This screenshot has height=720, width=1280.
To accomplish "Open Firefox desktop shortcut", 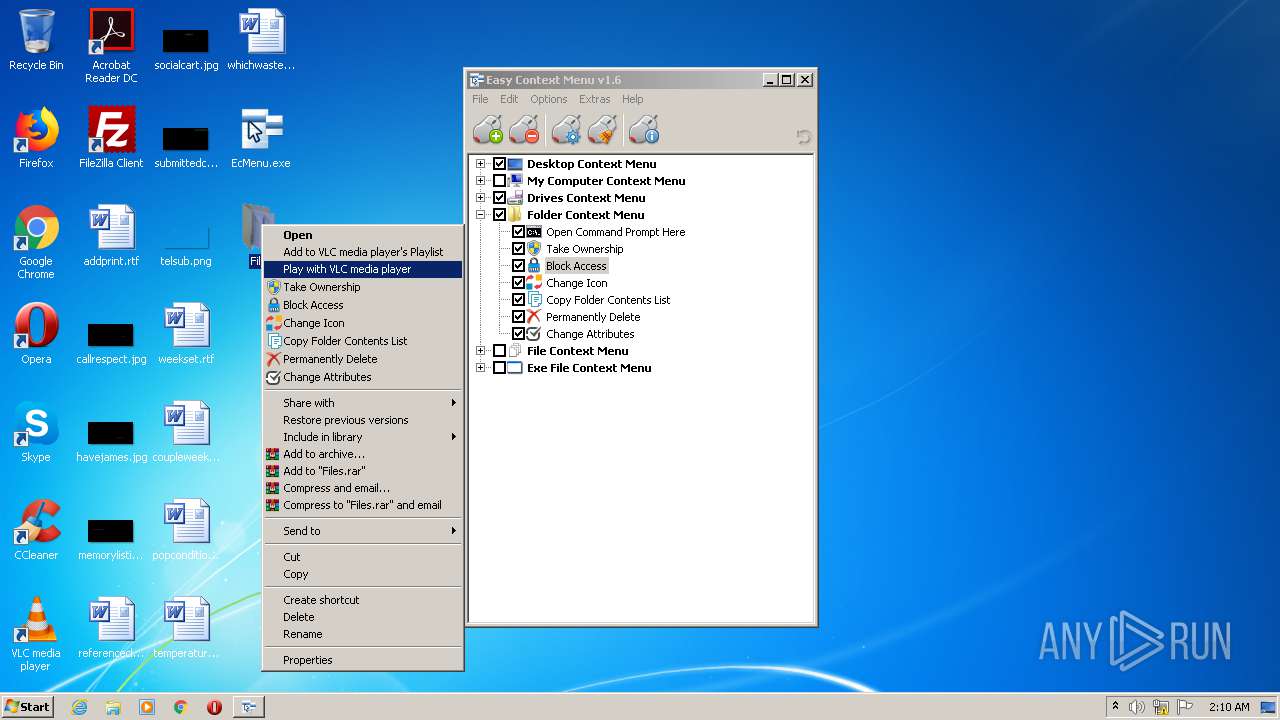I will tap(36, 138).
